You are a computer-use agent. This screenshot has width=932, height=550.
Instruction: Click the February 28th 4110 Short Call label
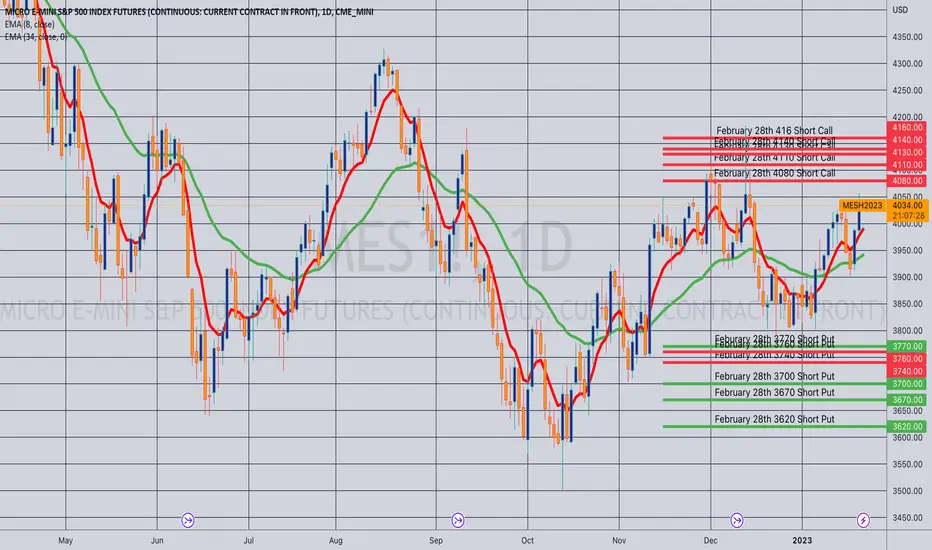click(774, 158)
